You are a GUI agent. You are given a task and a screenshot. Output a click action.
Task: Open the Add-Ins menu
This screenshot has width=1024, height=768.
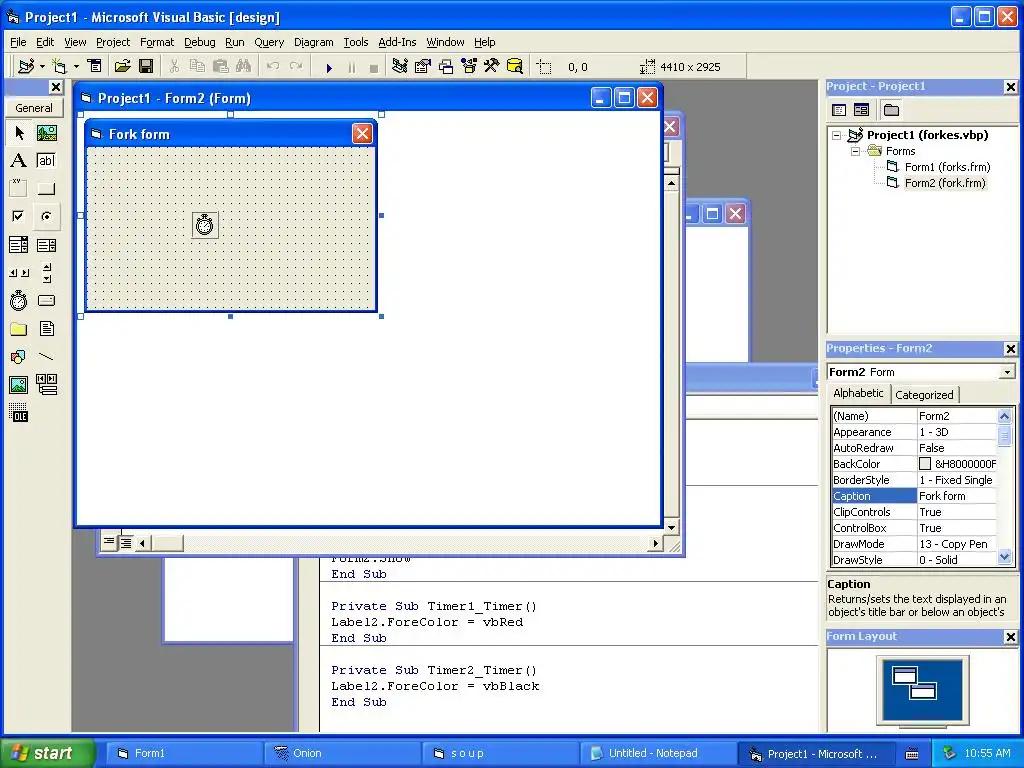[397, 42]
